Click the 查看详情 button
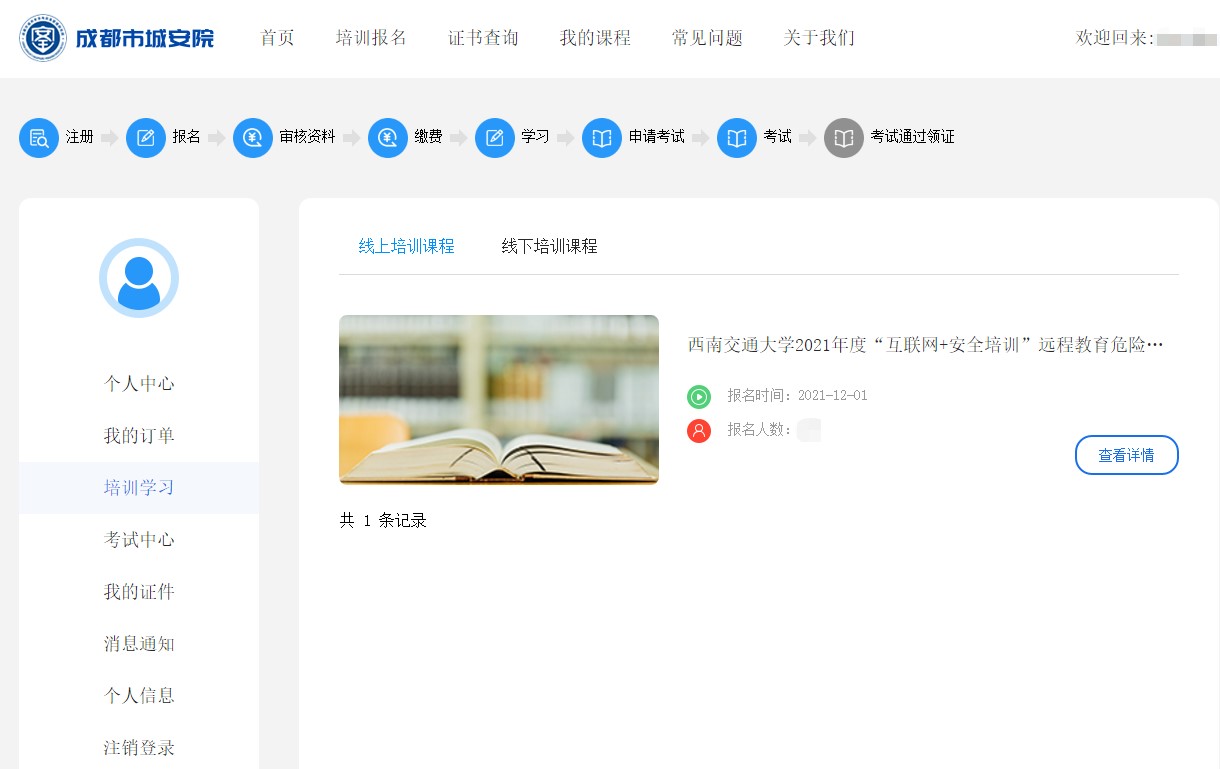The height and width of the screenshot is (769, 1220). pyautogui.click(x=1127, y=454)
